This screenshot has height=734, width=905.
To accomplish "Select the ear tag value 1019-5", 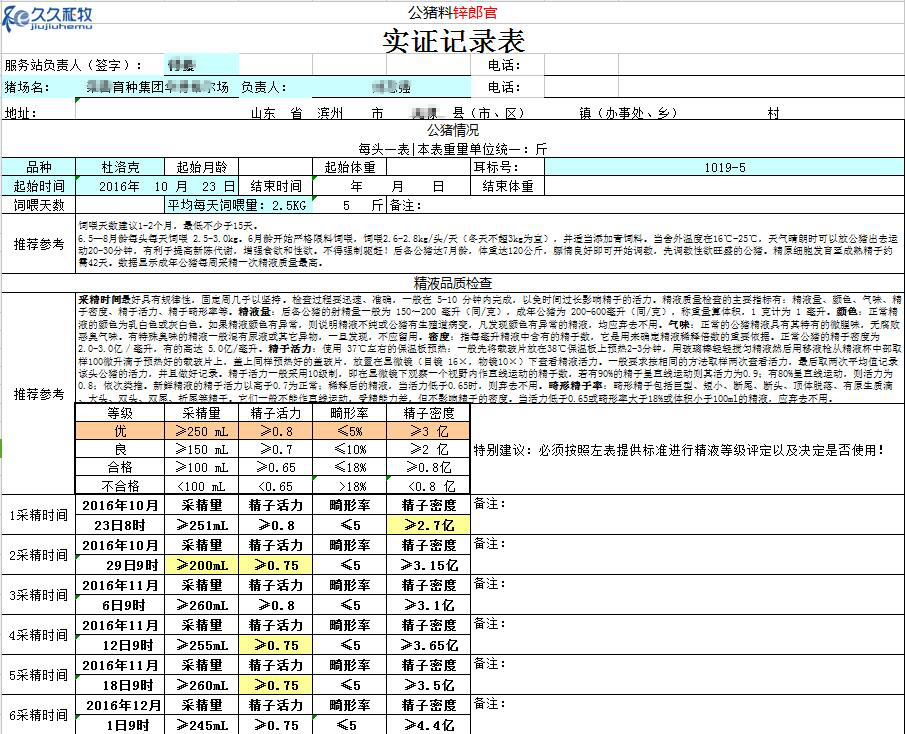I will 724,167.
